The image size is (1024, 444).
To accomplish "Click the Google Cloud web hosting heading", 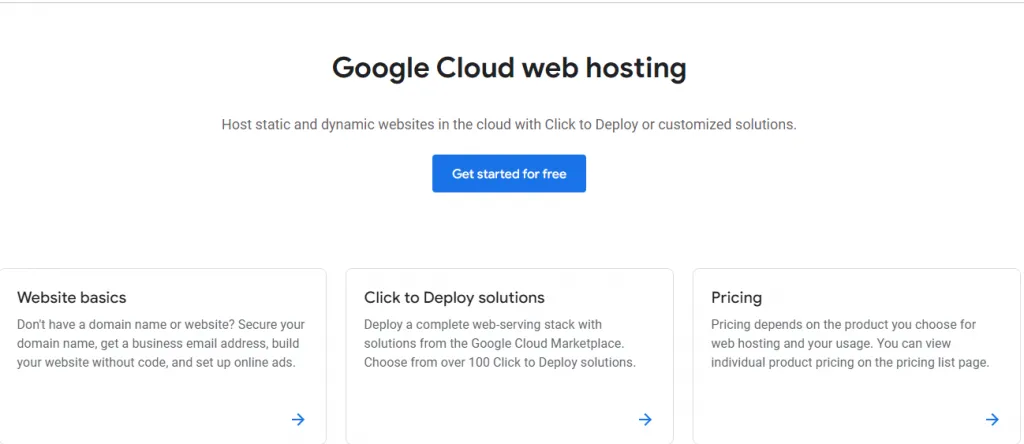I will tap(509, 69).
